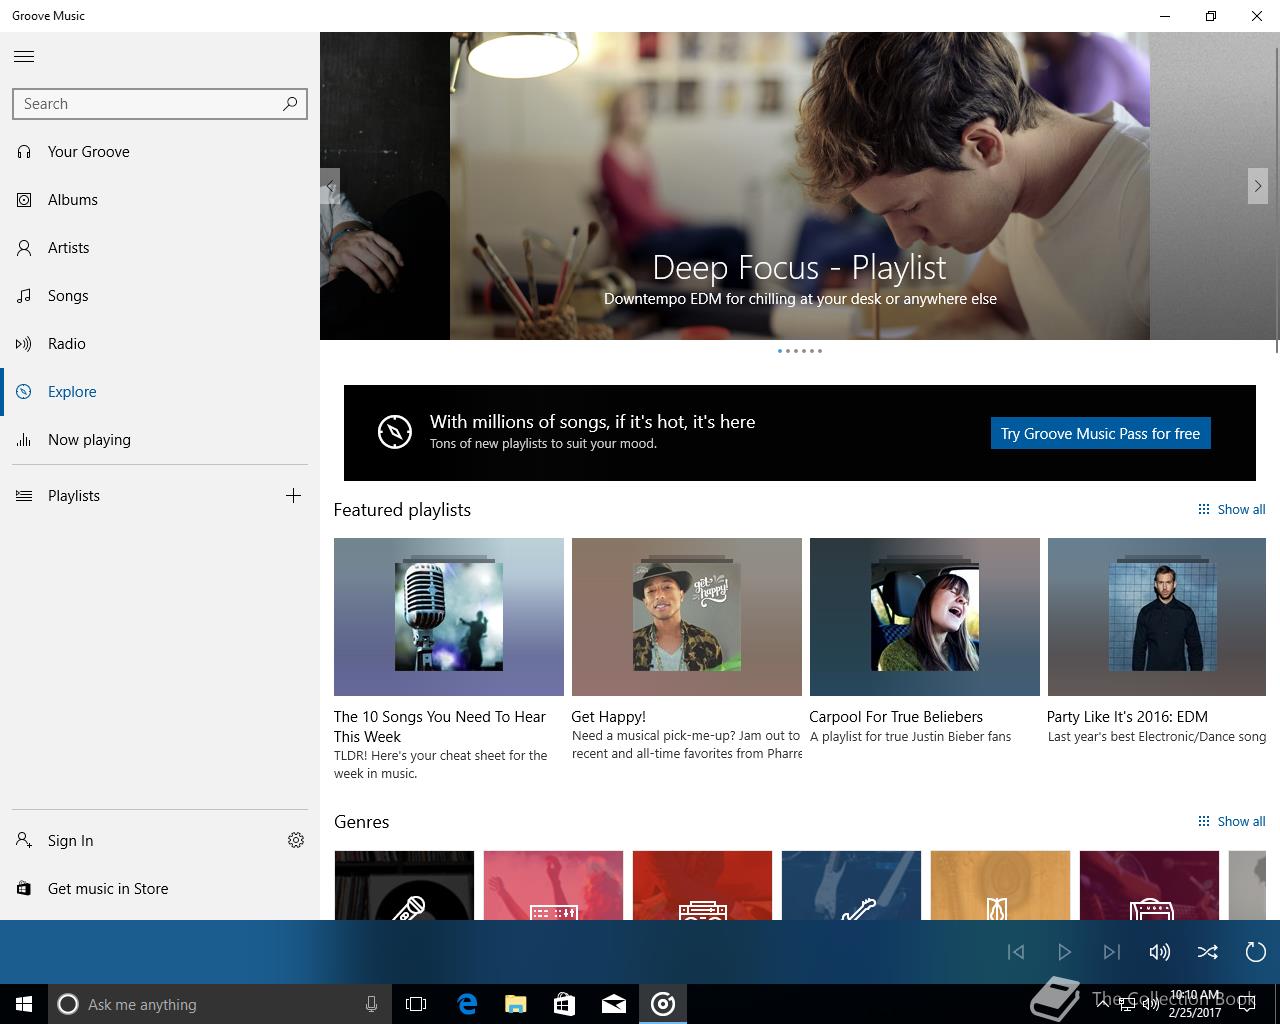Toggle repeat mode

pyautogui.click(x=1256, y=952)
